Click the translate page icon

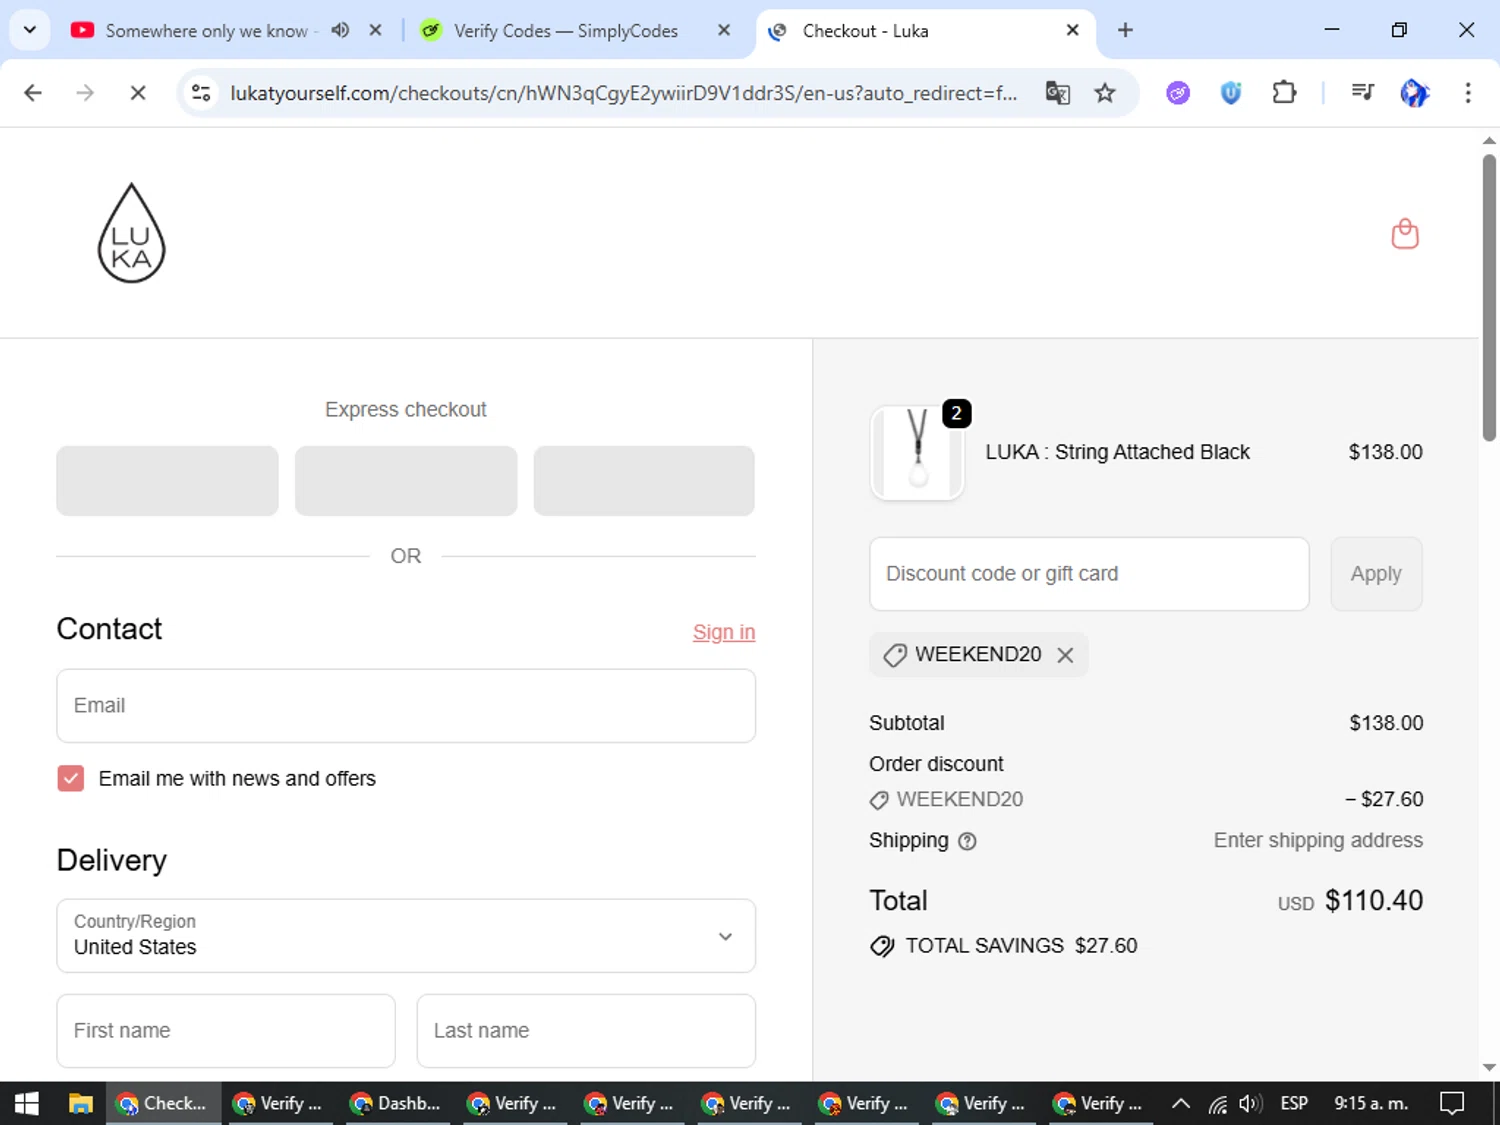pos(1057,93)
